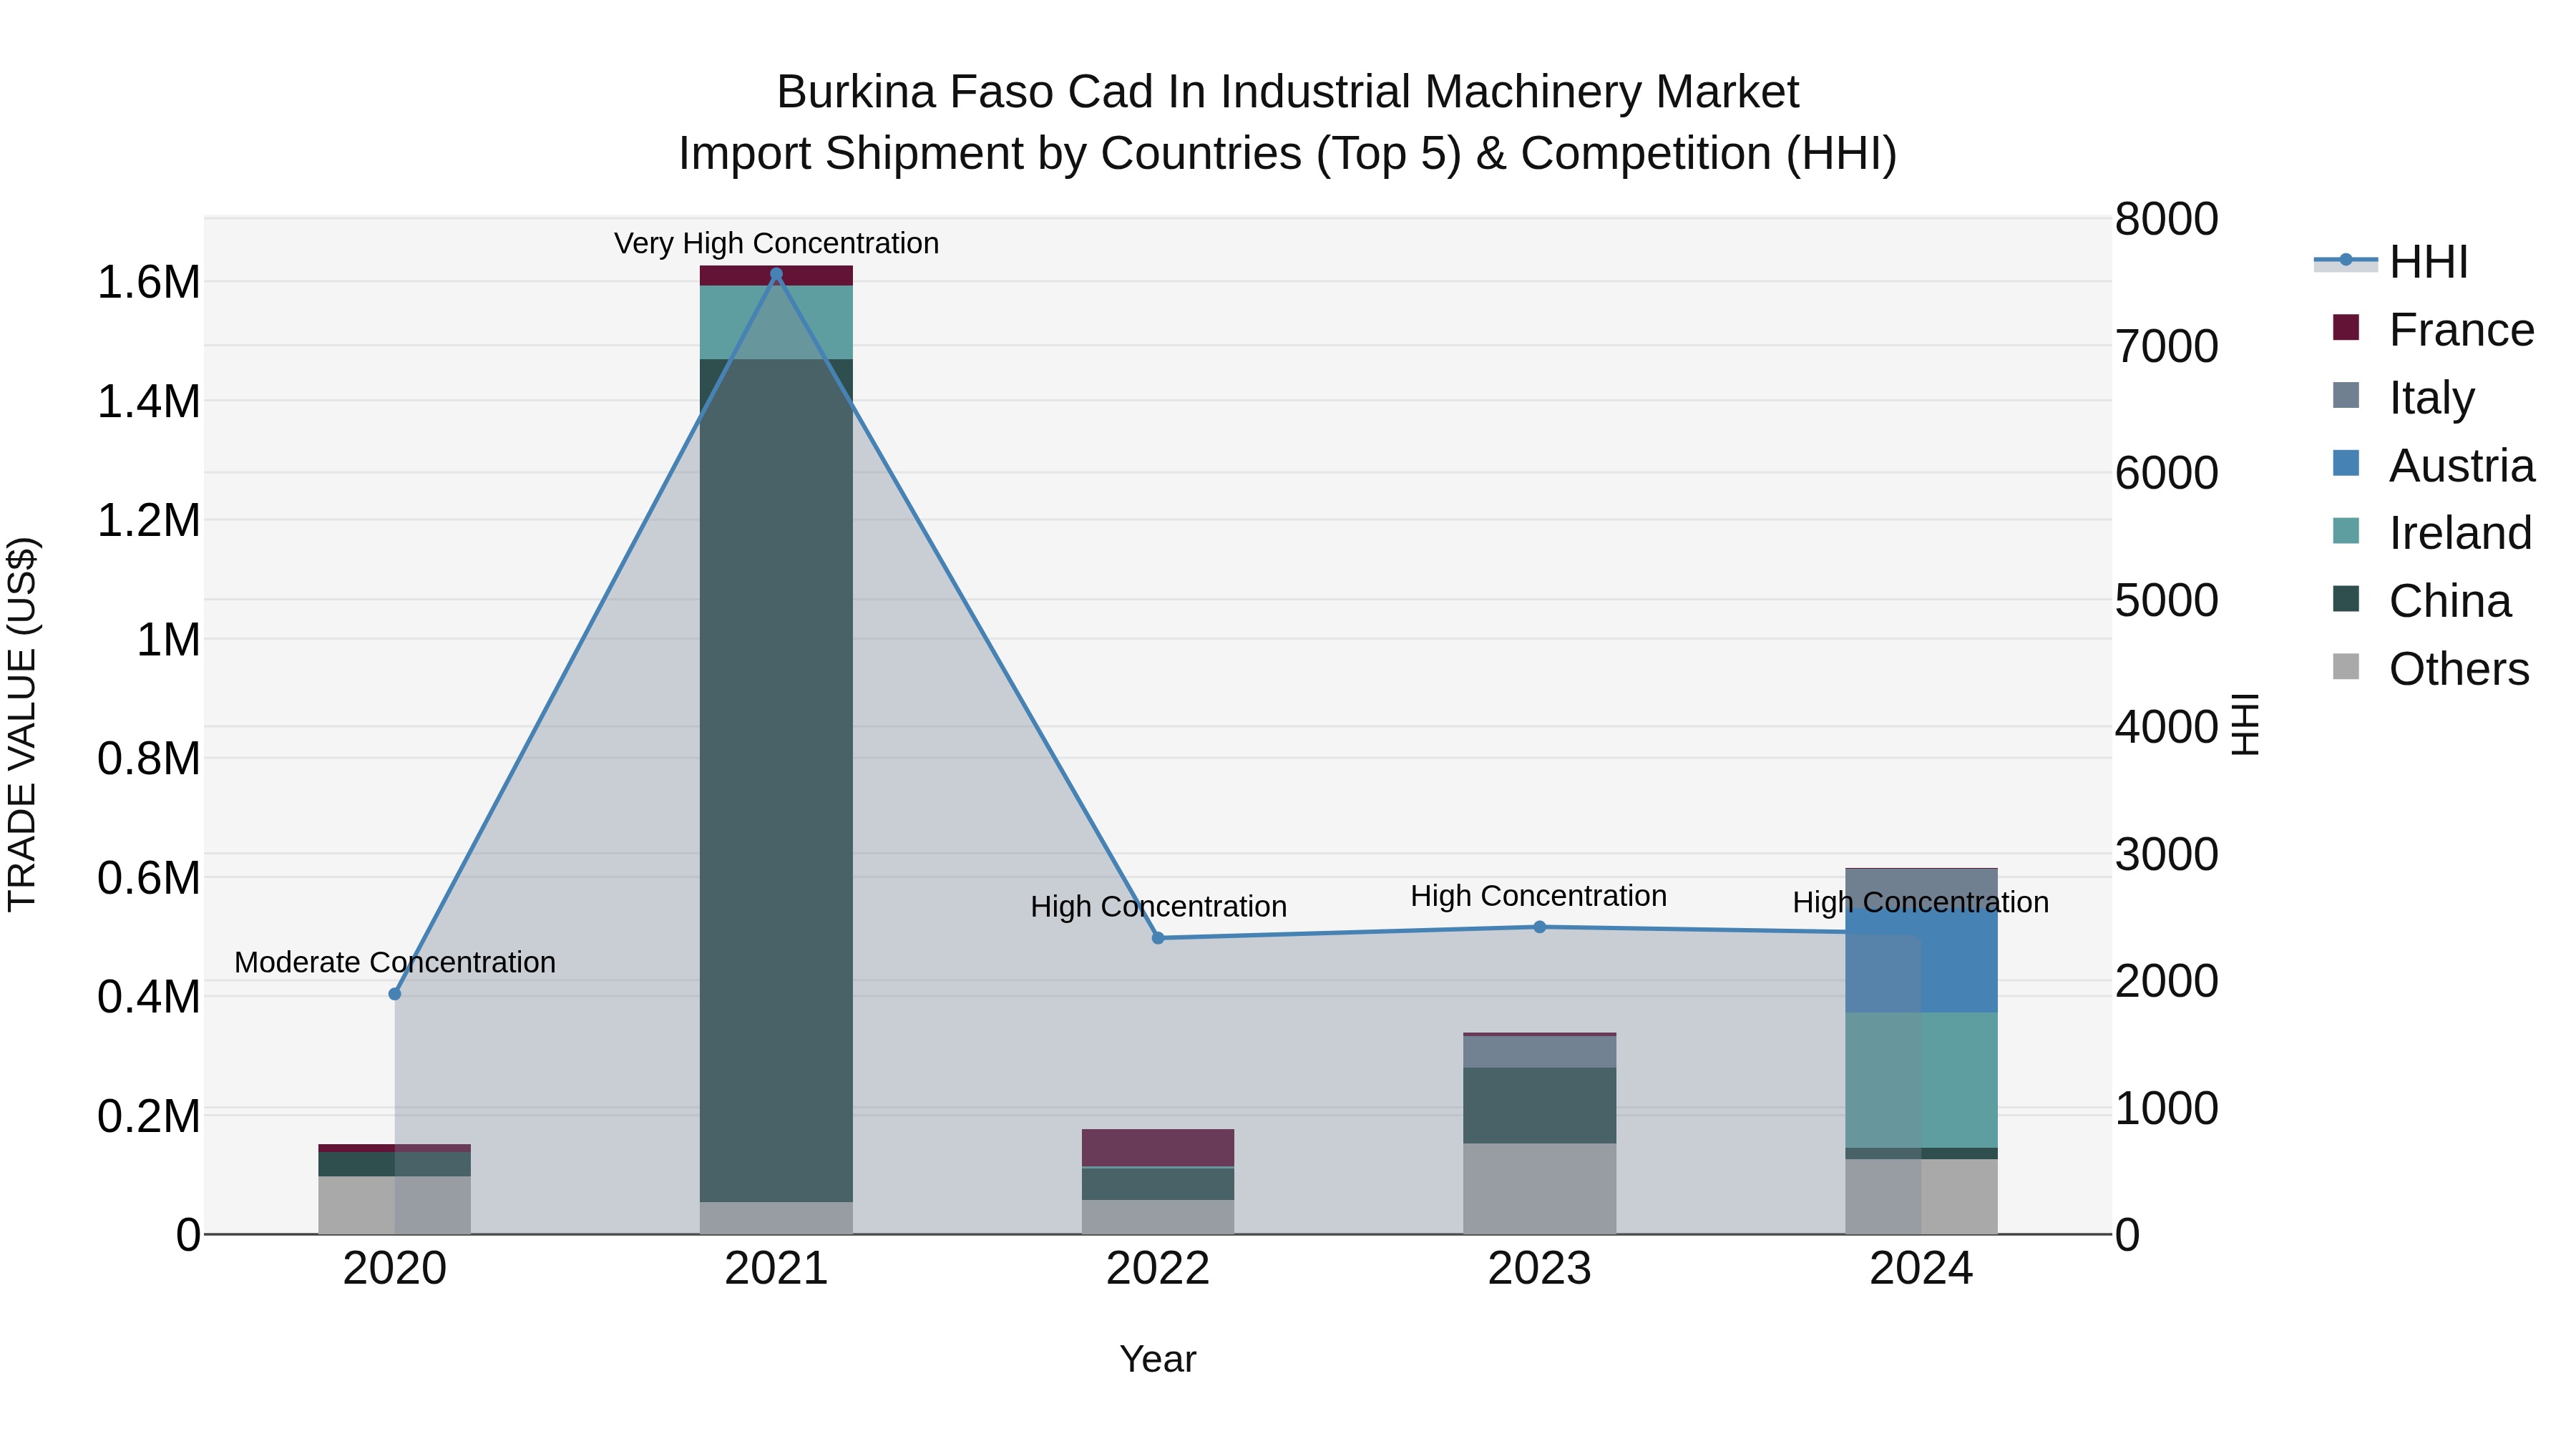The height and width of the screenshot is (1449, 2576).
Task: Click the France segment of 2022 bar
Action: point(1158,1148)
